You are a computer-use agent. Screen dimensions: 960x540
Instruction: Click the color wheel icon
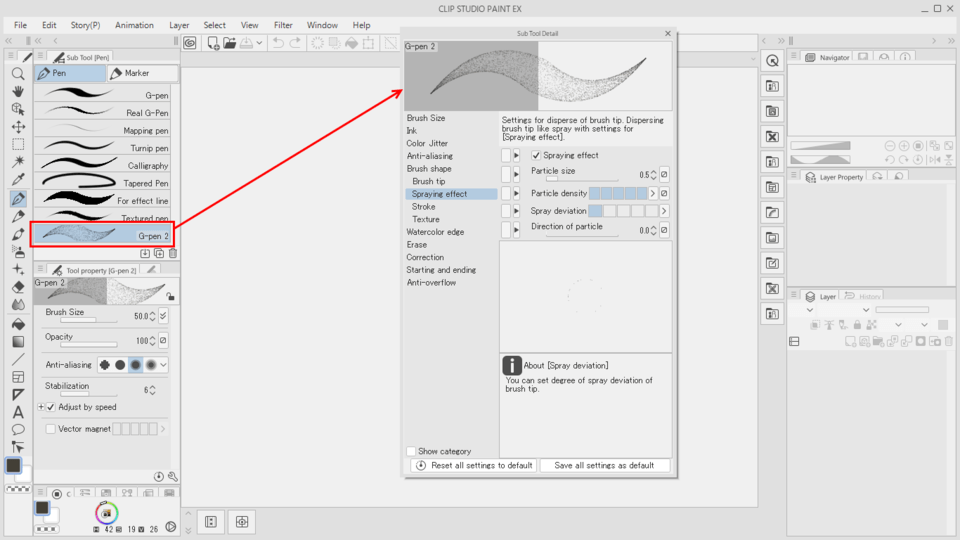coord(107,513)
